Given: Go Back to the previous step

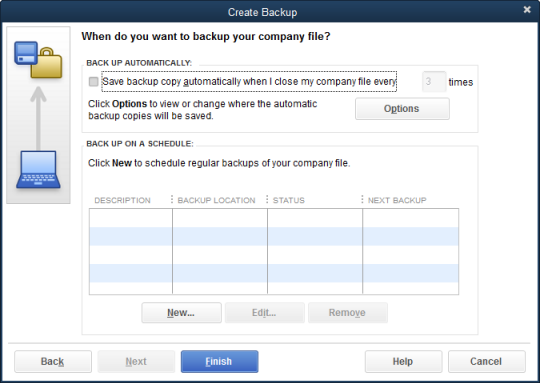Looking at the screenshot, I should coord(53,362).
